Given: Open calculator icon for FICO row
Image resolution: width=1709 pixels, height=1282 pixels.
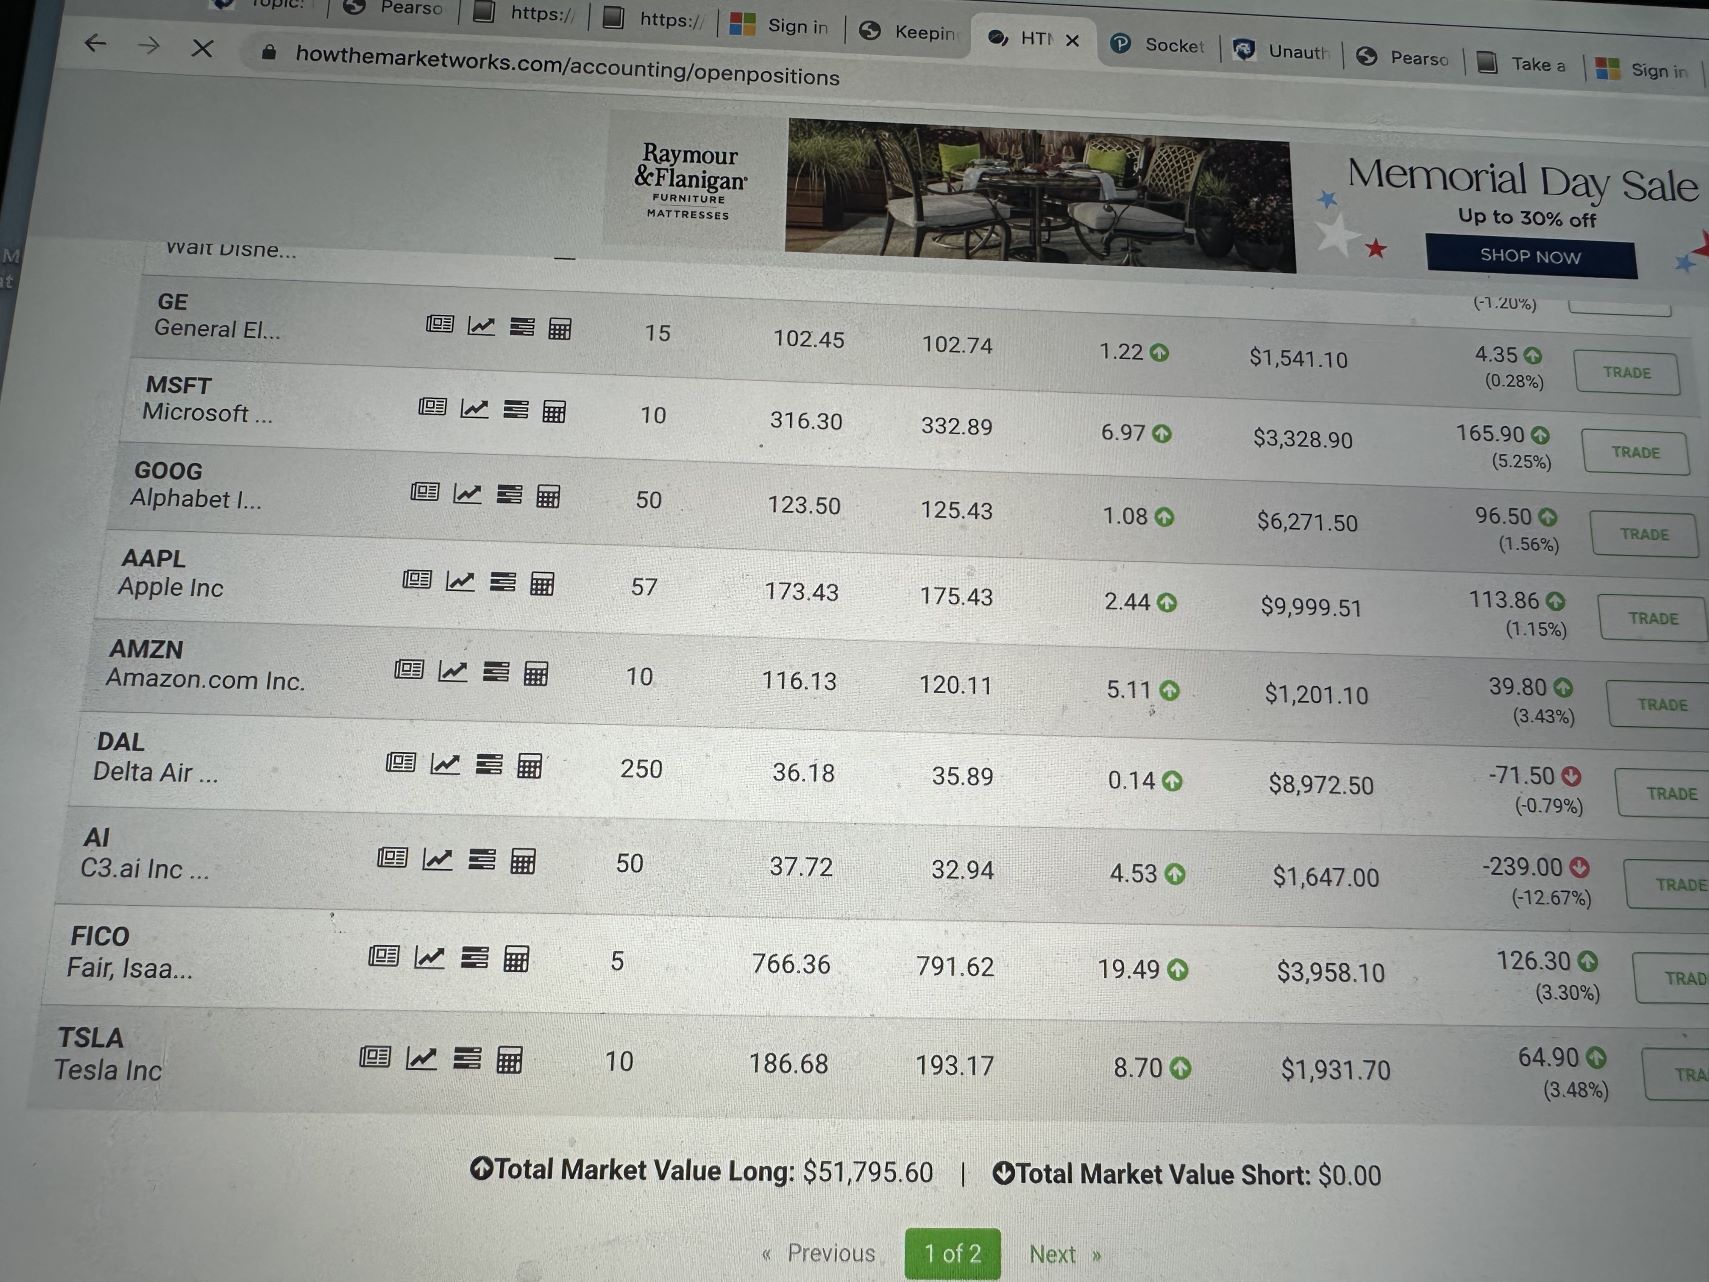Looking at the screenshot, I should [x=516, y=960].
